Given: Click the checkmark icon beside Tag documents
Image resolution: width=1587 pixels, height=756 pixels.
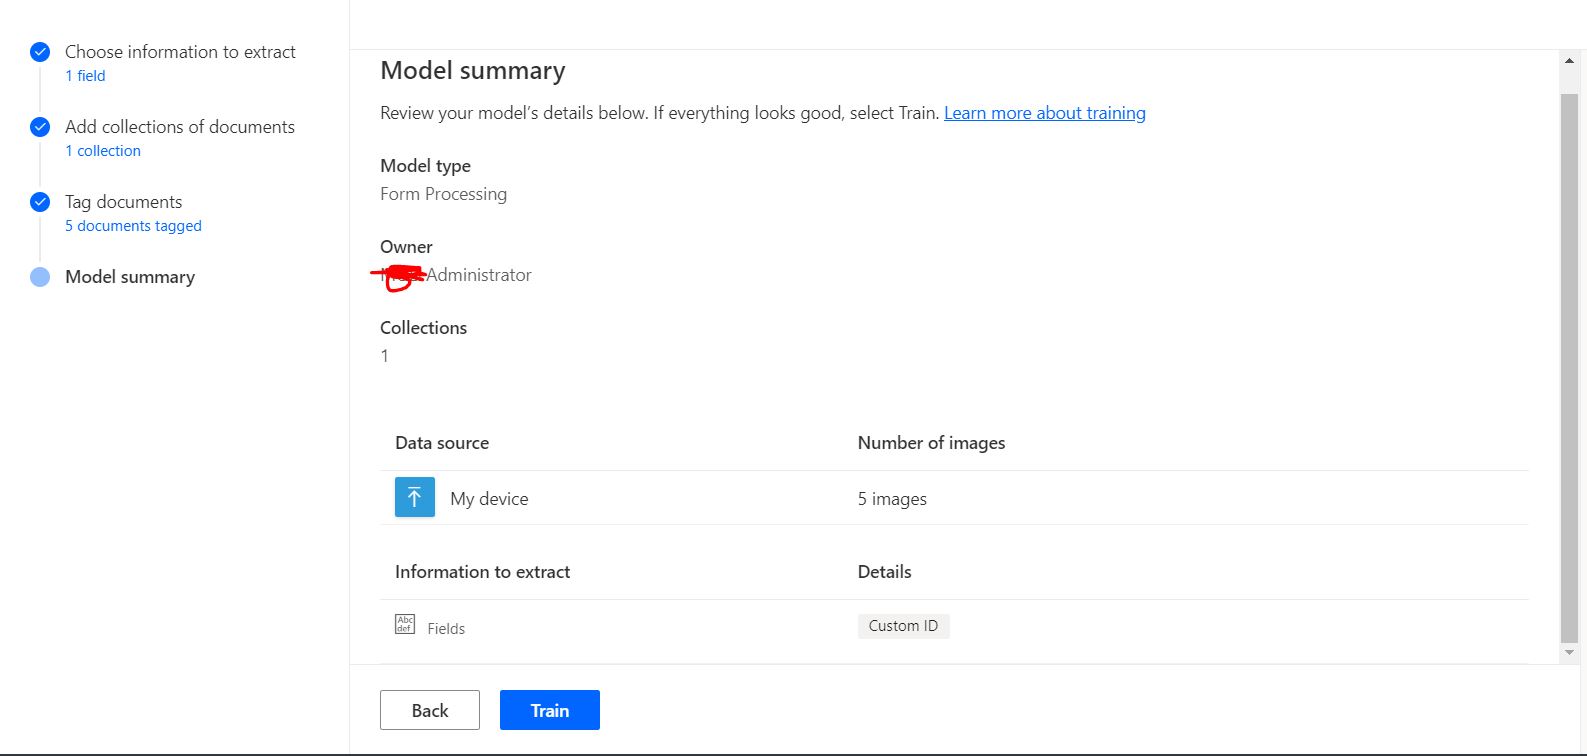Looking at the screenshot, I should (x=40, y=202).
